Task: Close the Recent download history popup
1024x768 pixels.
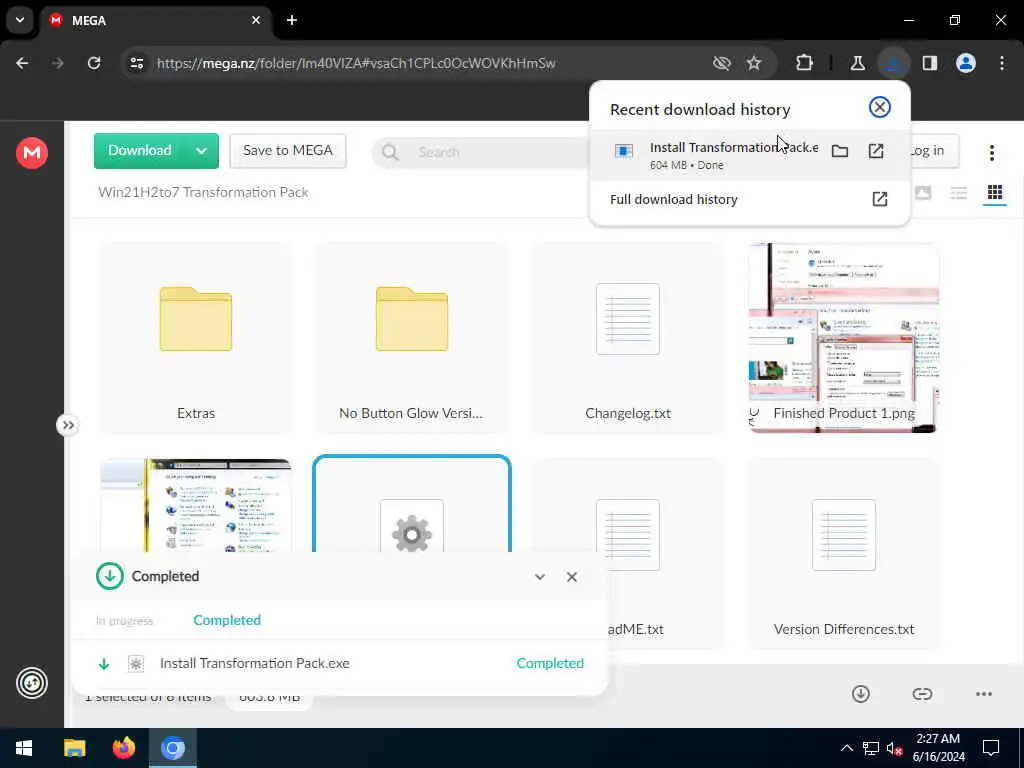Action: point(880,107)
